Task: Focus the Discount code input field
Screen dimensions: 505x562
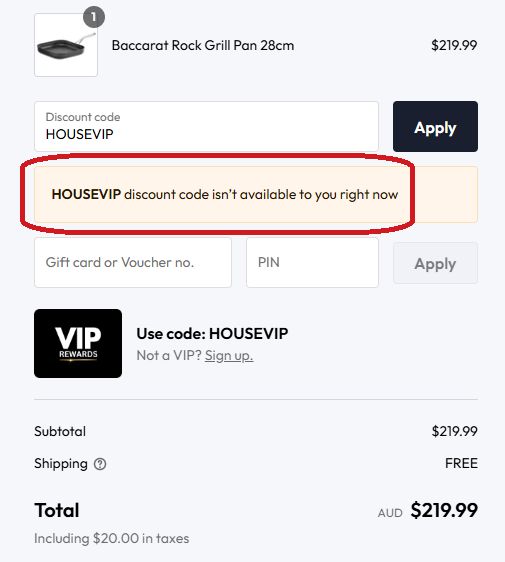Action: pos(206,127)
